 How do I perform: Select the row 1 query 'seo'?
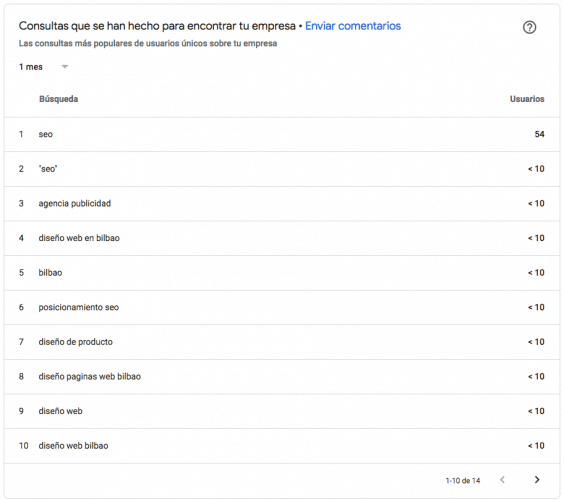[x=46, y=134]
